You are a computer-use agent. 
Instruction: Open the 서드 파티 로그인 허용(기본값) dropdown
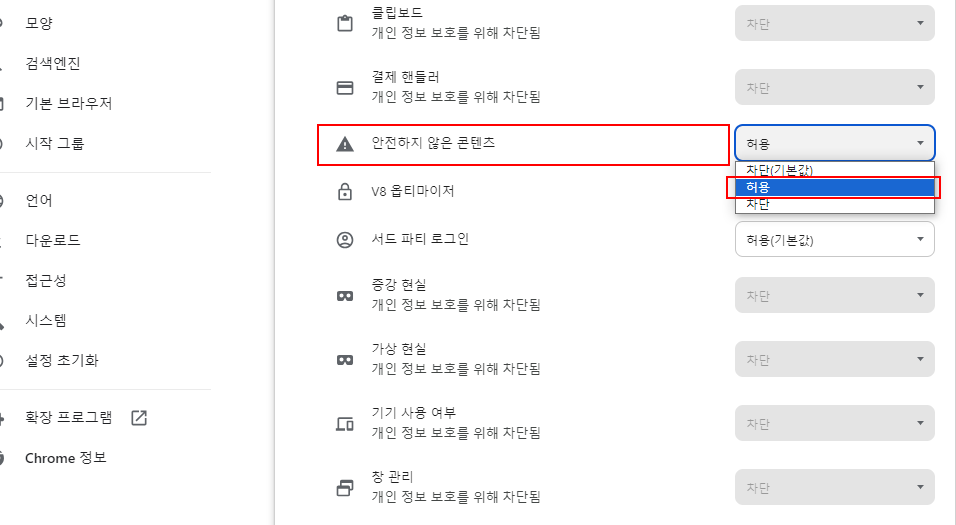(835, 239)
